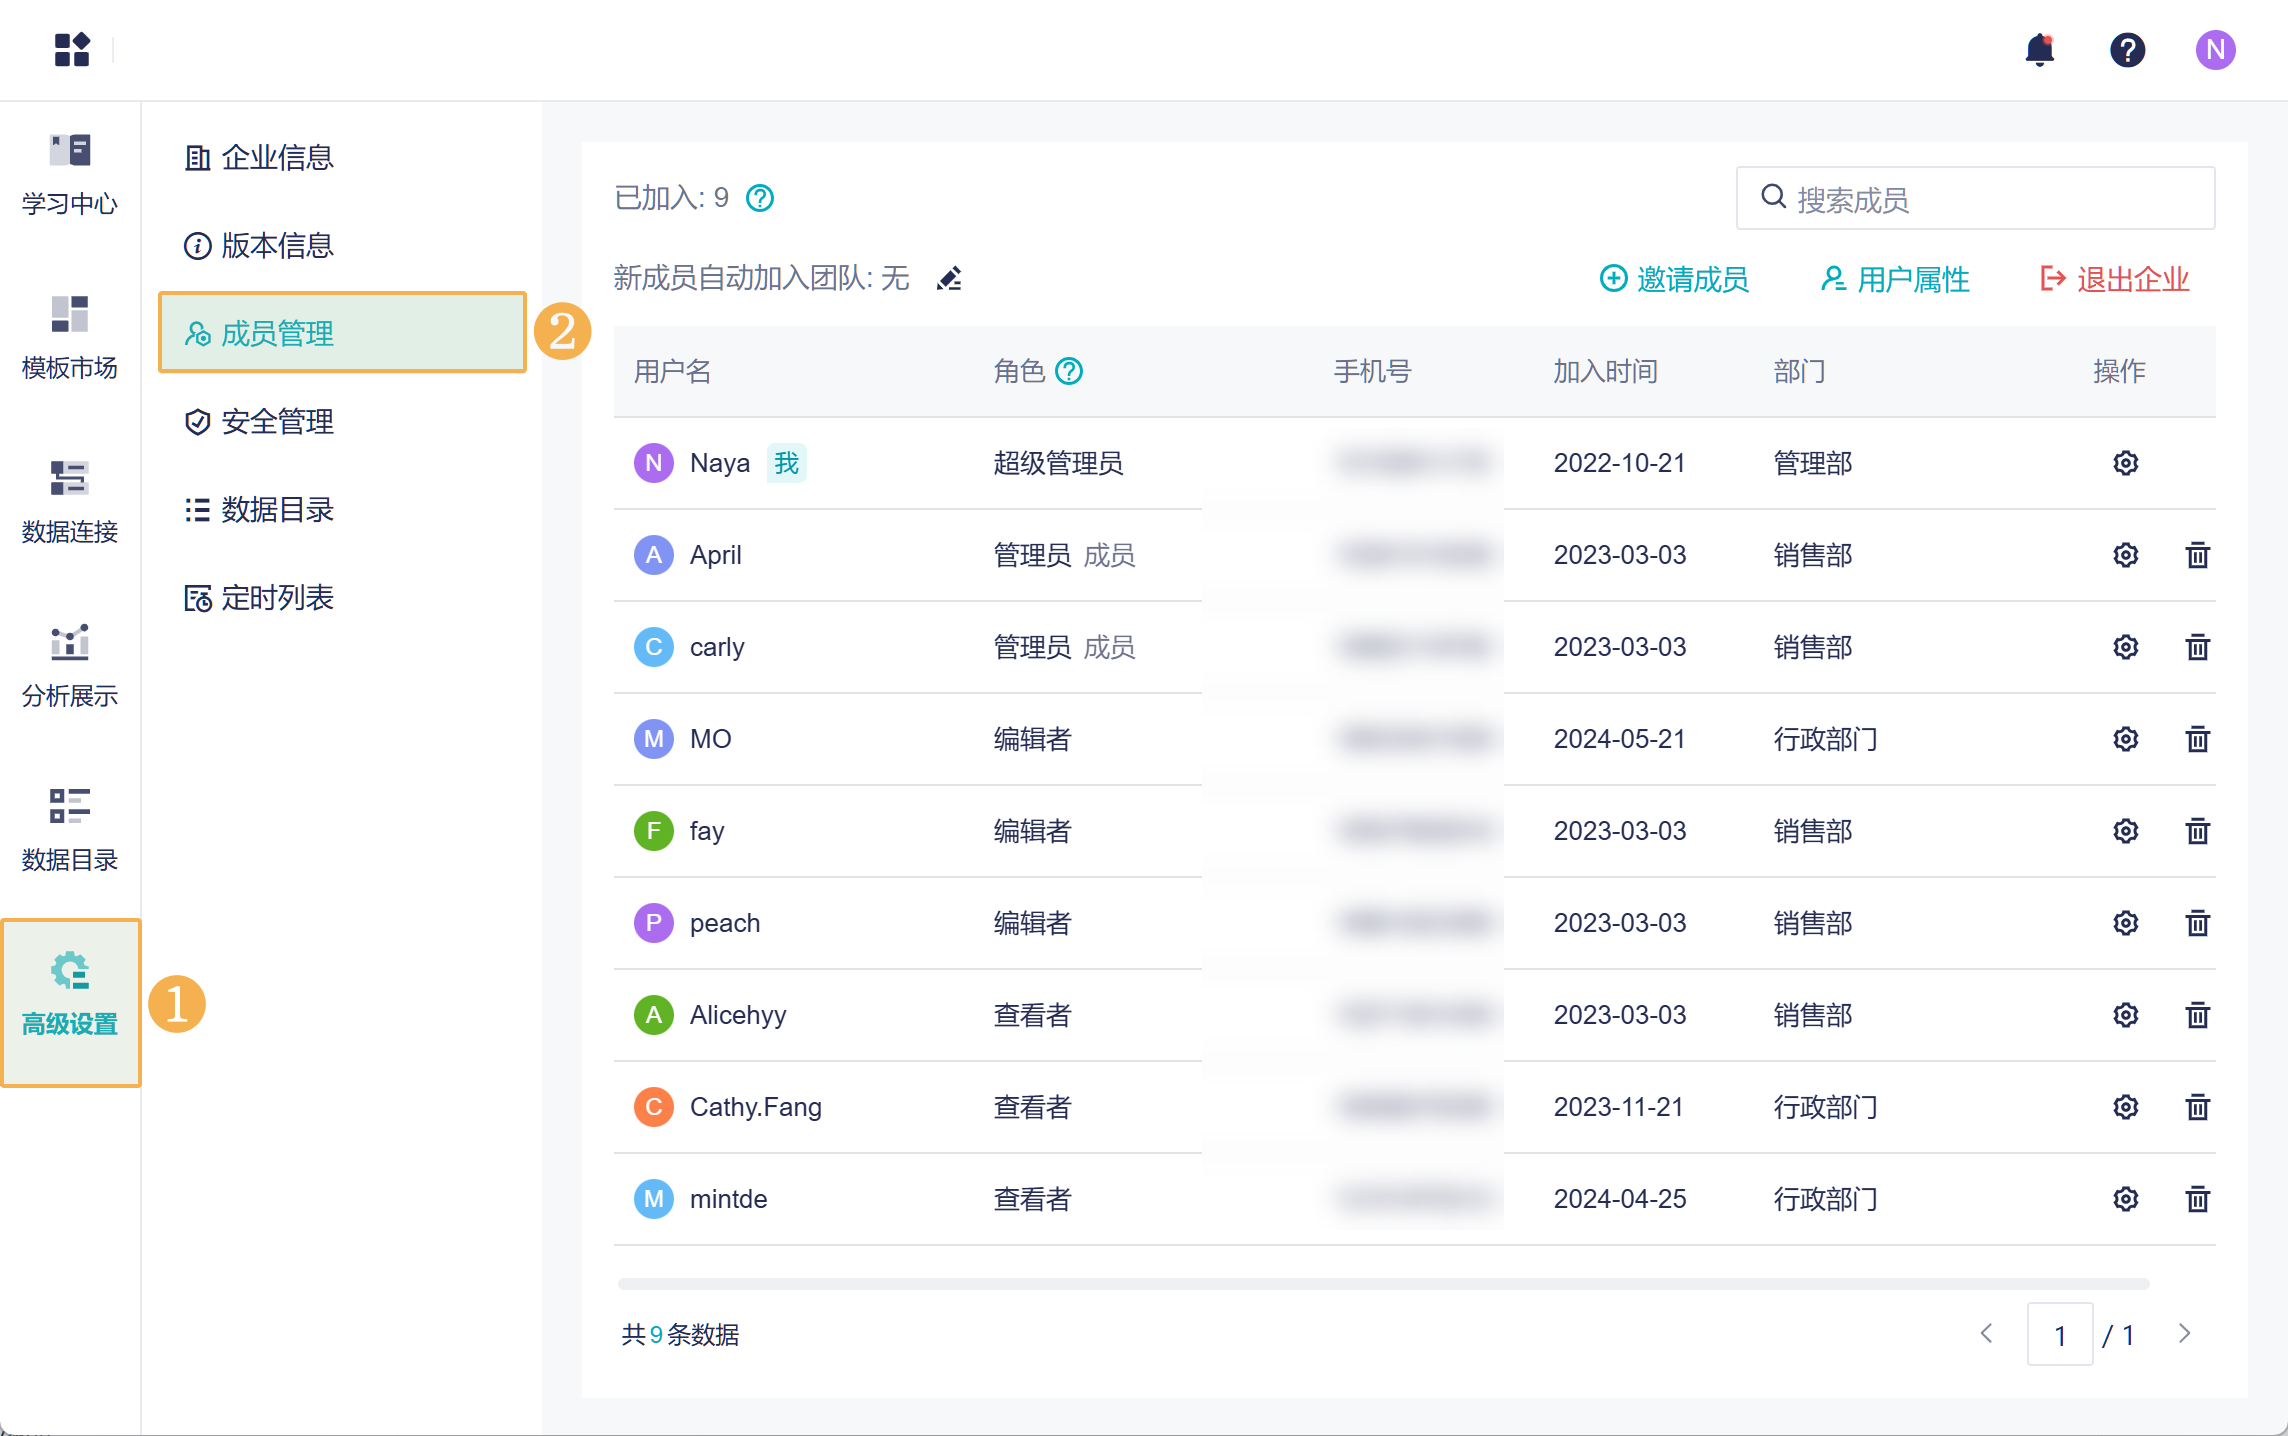Go to next page with right chevron
Viewport: 2288px width, 1436px height.
2184,1333
